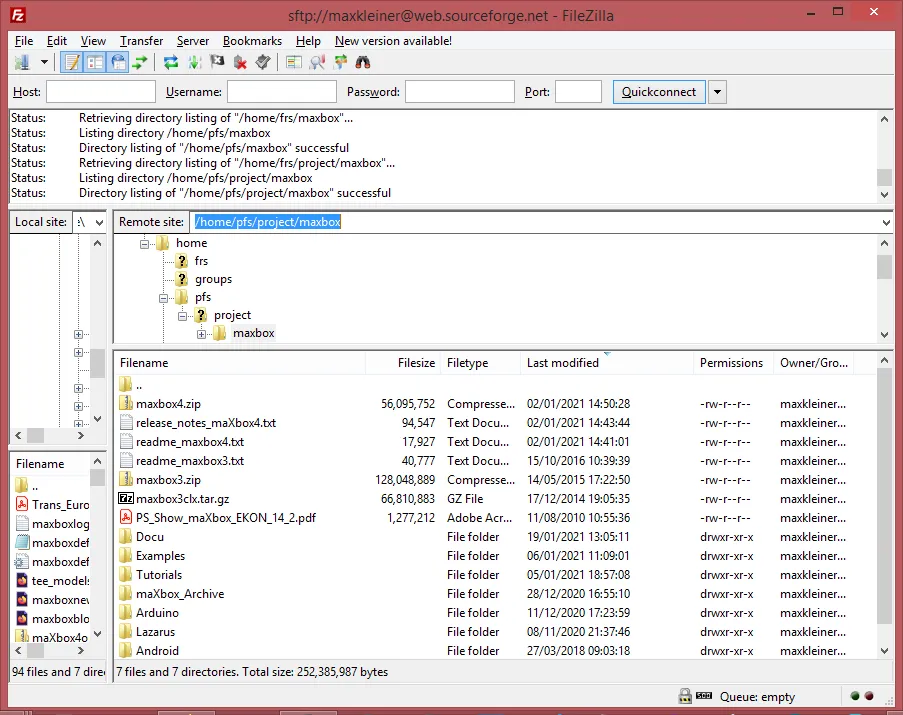This screenshot has width=903, height=715.
Task: Toggle synchronized browsing
Action: (x=341, y=62)
